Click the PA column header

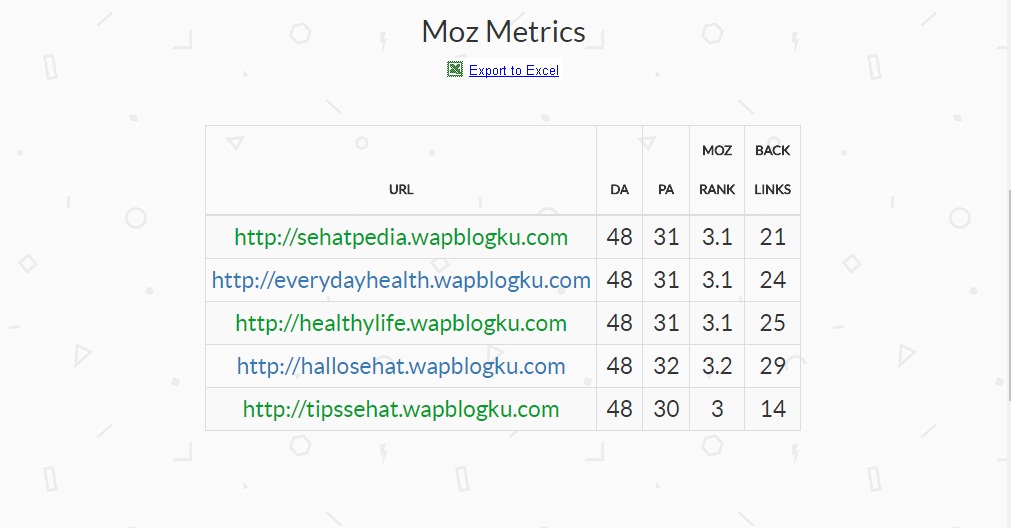666,189
